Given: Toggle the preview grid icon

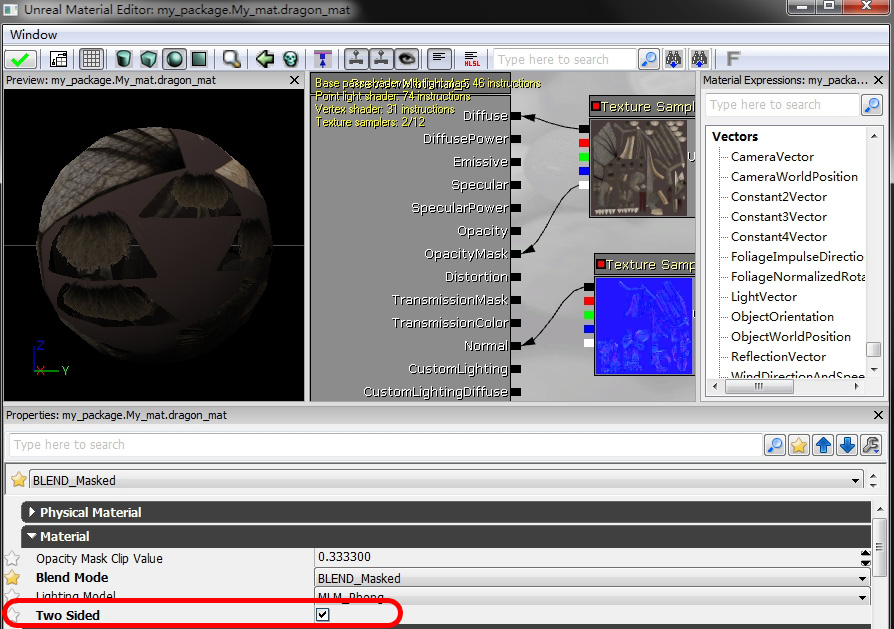Looking at the screenshot, I should click(91, 59).
